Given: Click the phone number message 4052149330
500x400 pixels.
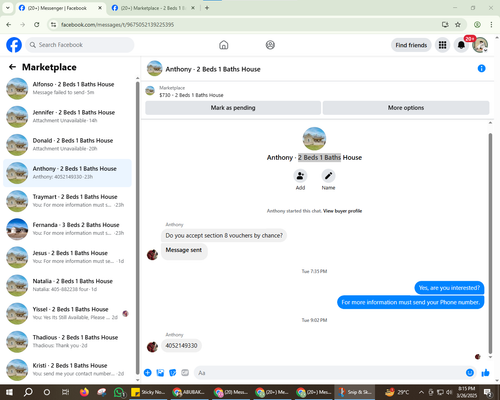Looking at the screenshot, I should (x=181, y=346).
